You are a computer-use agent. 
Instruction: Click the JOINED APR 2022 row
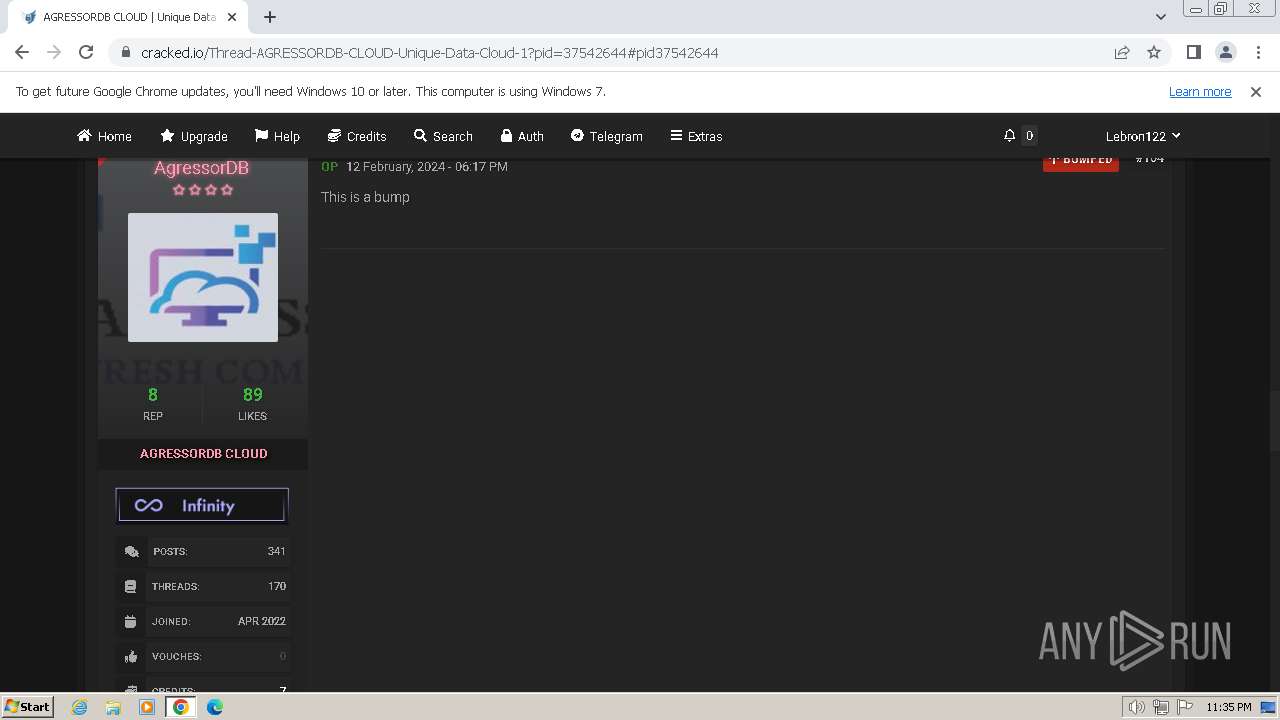pos(203,621)
